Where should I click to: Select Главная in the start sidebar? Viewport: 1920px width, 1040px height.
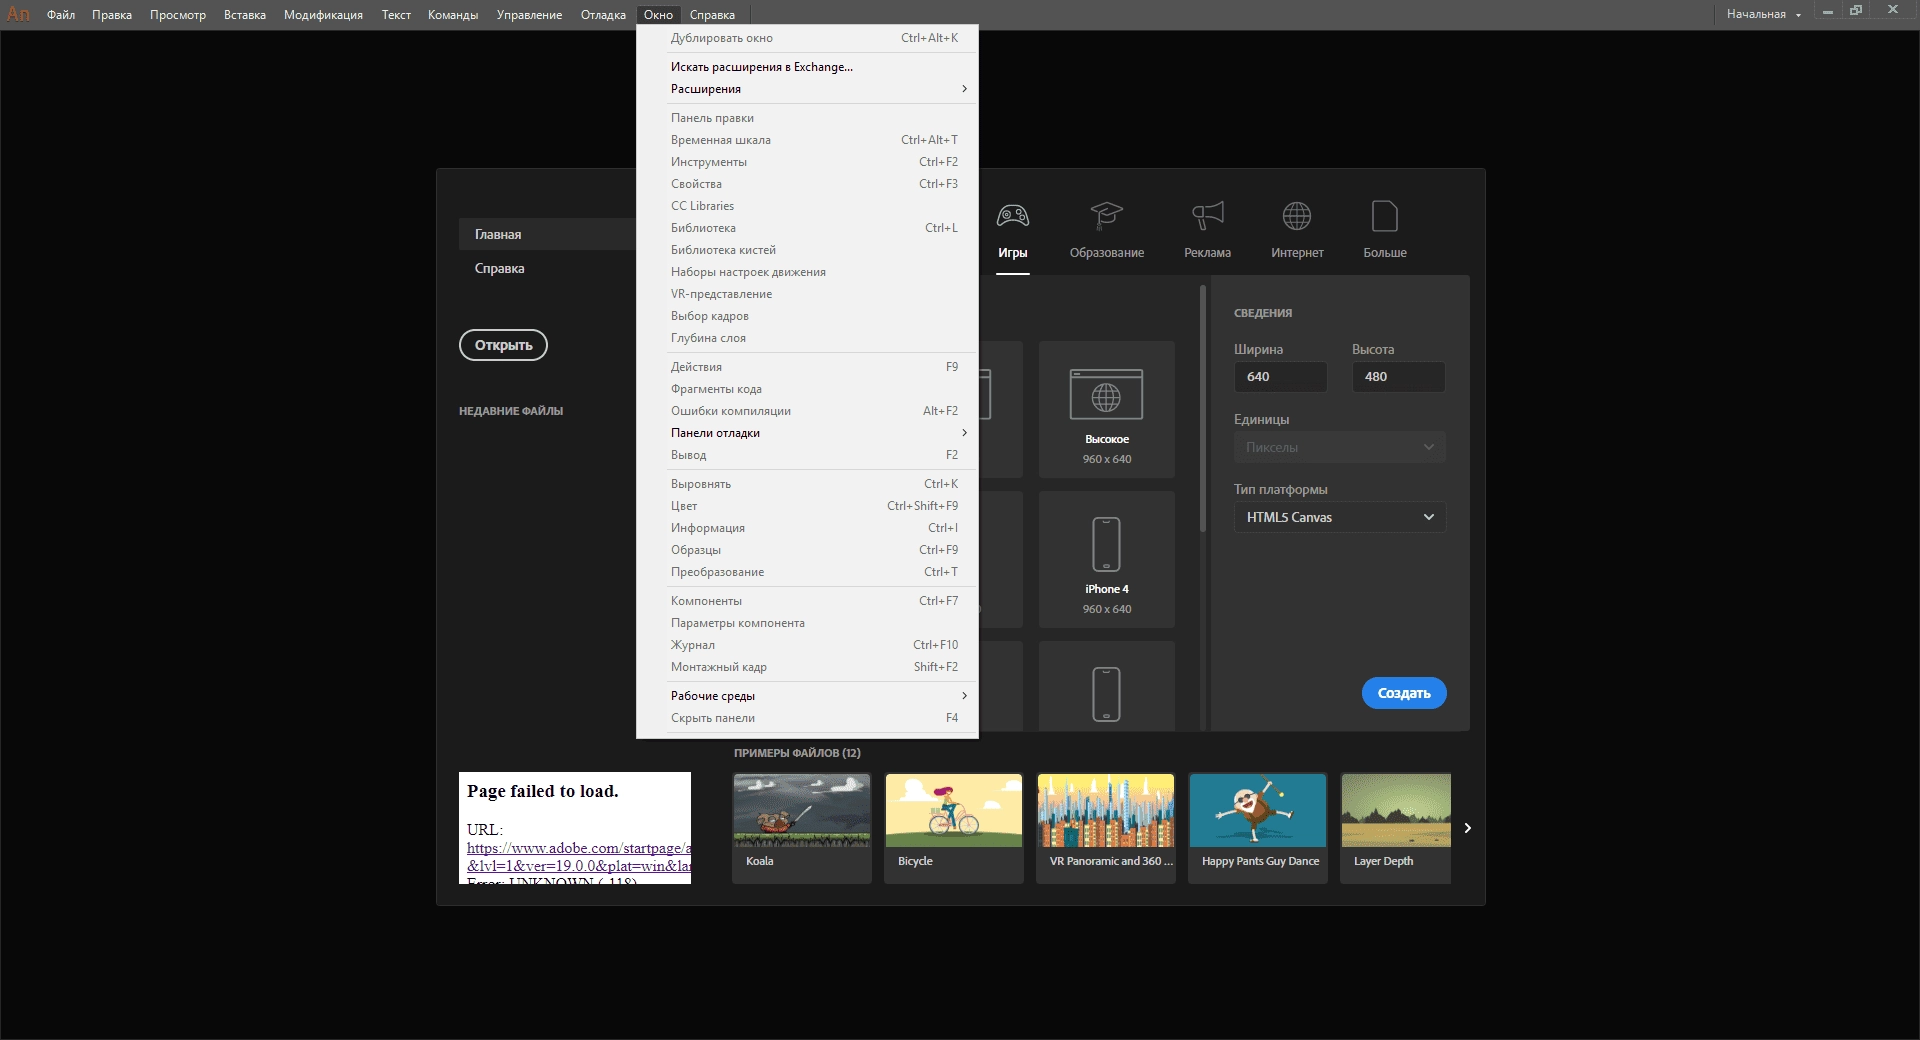pos(547,234)
